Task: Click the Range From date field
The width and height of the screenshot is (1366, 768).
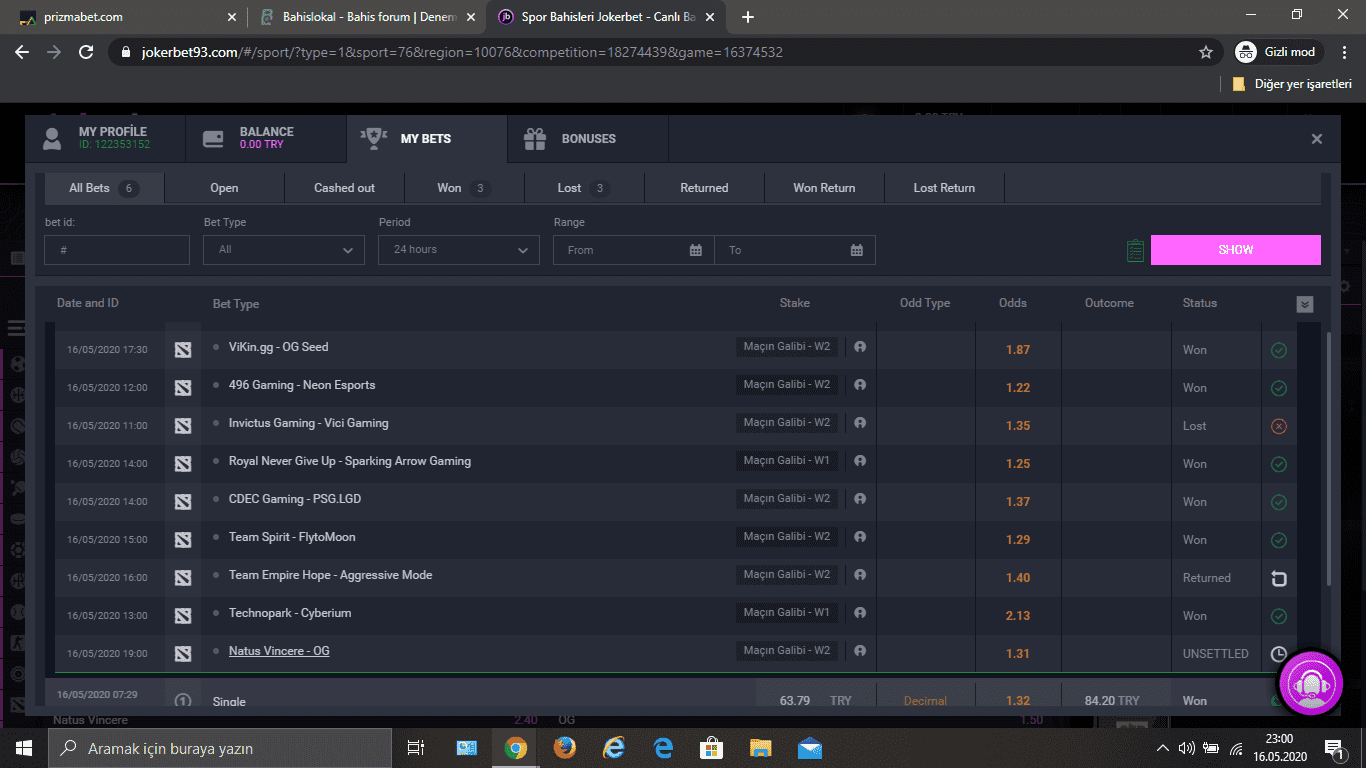Action: (634, 250)
